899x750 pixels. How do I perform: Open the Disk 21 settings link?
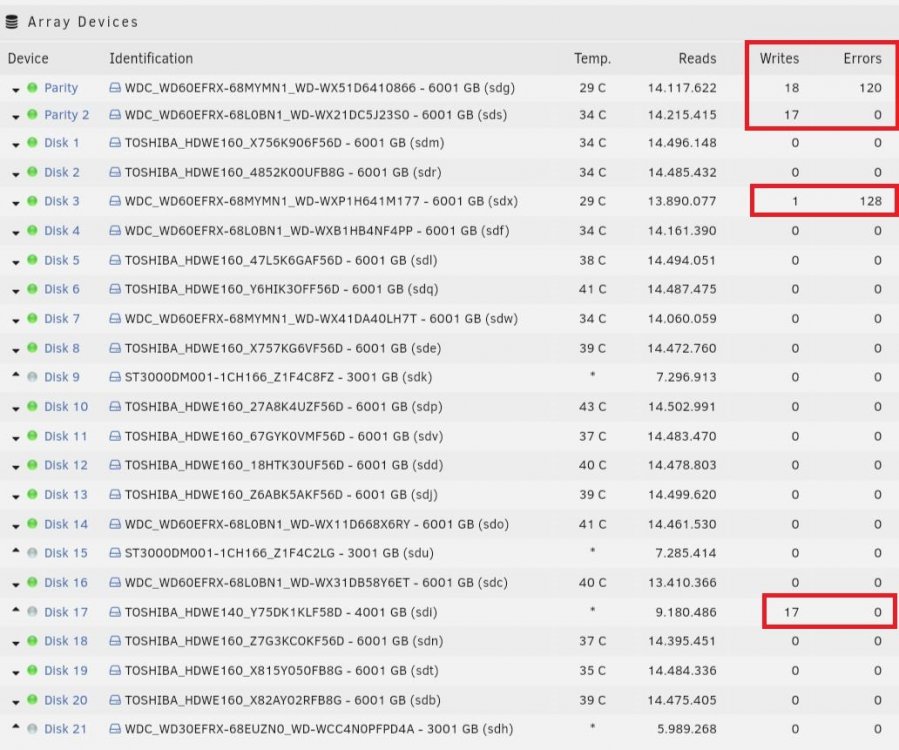click(65, 729)
